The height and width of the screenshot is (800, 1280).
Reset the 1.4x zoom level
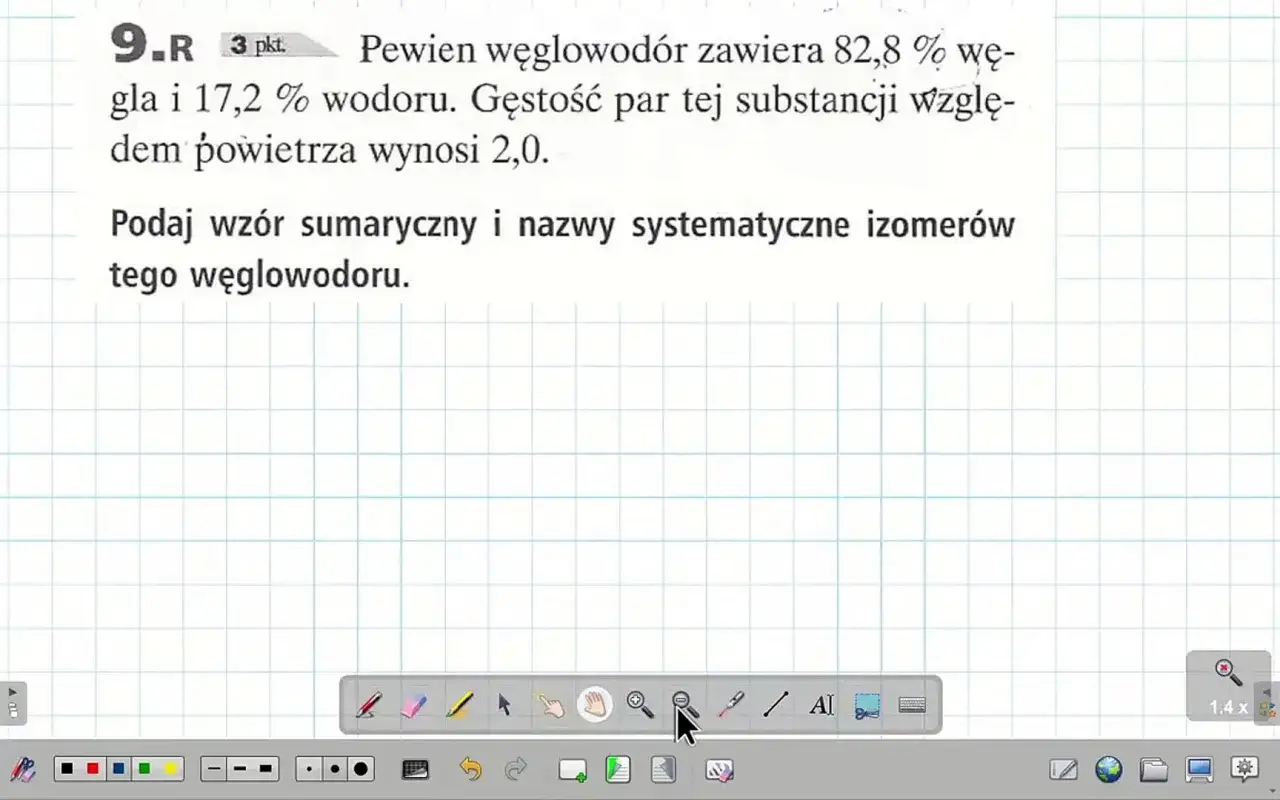click(1226, 670)
